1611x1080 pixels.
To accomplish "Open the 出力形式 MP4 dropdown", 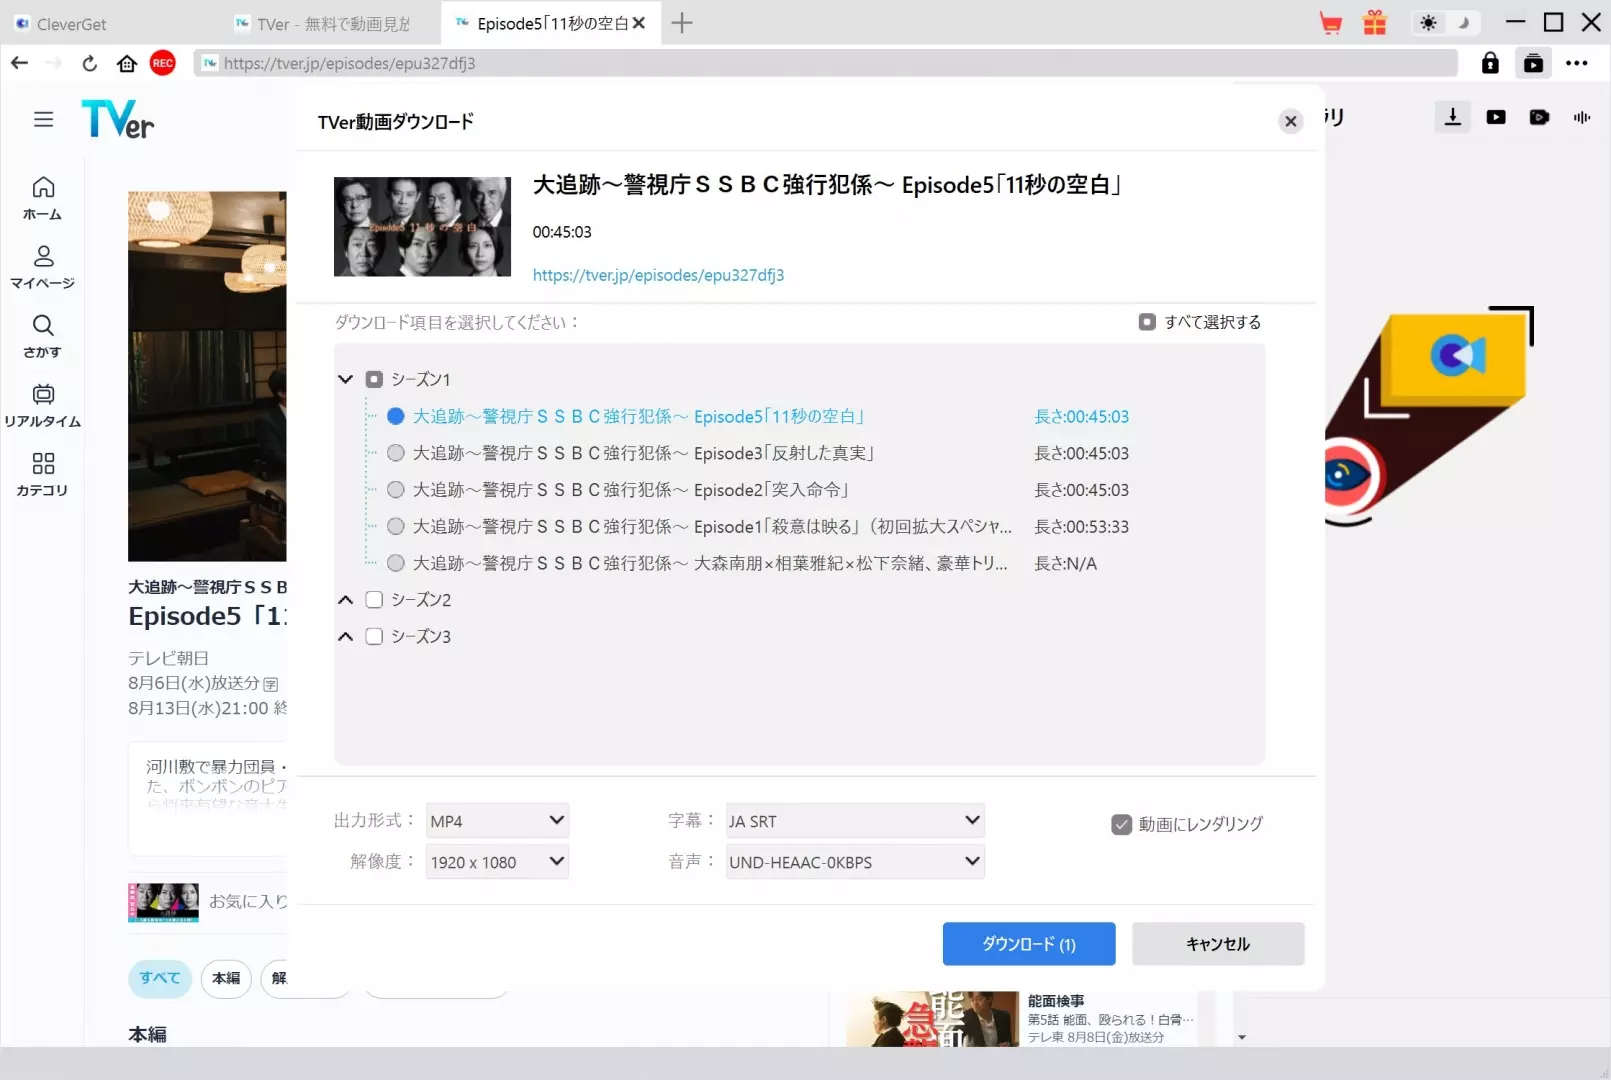I will [497, 821].
